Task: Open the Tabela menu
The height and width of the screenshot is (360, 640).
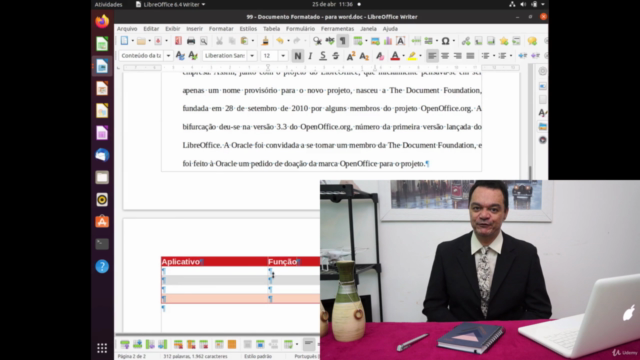Action: pyautogui.click(x=271, y=29)
